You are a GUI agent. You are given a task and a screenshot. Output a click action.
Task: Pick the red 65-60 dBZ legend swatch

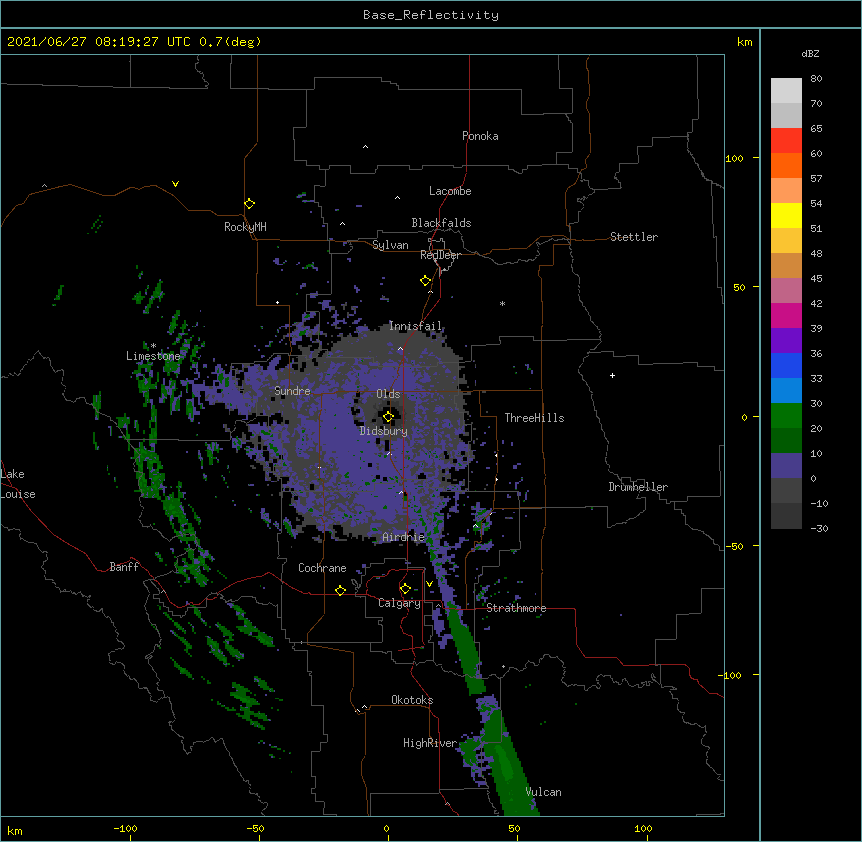(x=786, y=140)
